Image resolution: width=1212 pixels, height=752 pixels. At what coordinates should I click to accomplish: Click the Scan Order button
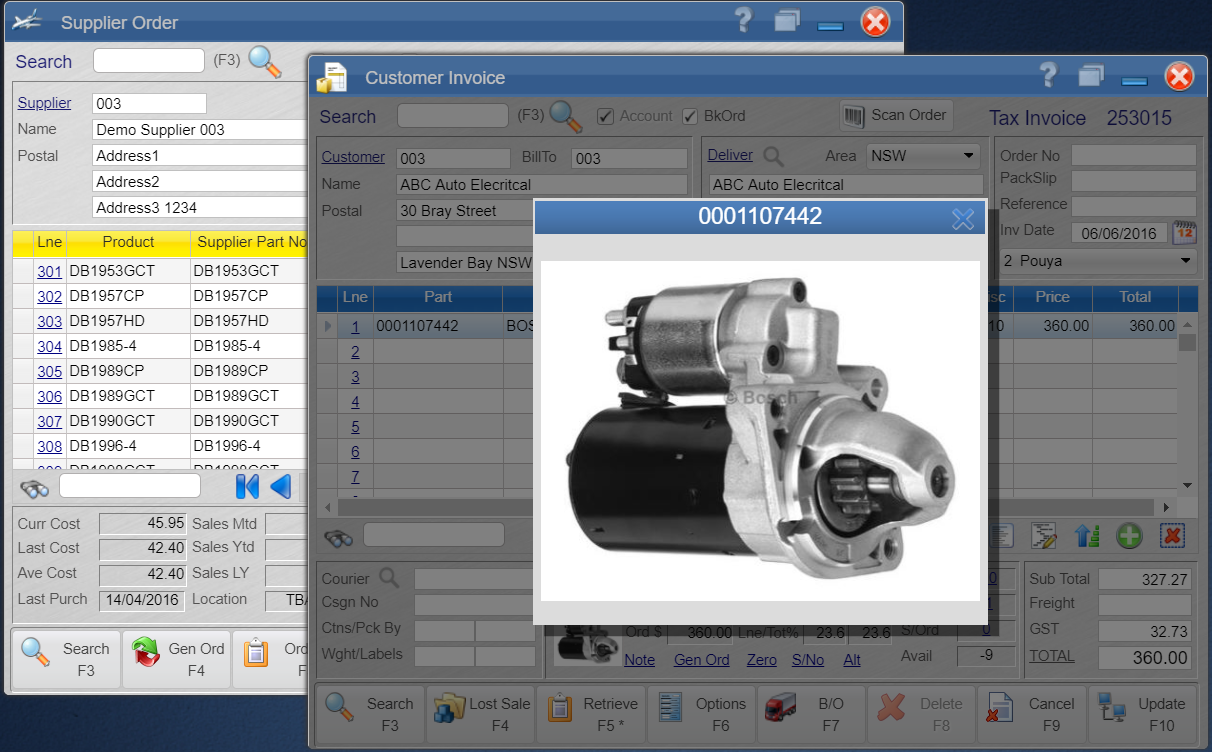(x=895, y=116)
